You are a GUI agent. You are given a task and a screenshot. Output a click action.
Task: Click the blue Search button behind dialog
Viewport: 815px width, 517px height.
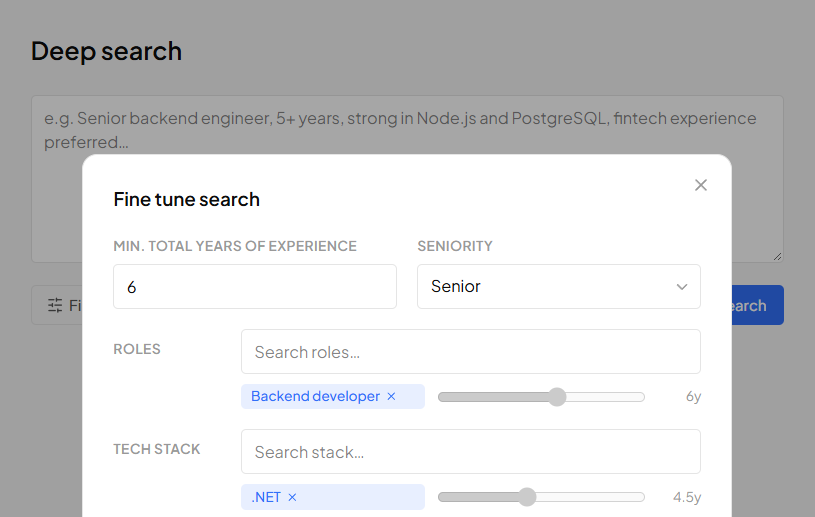(757, 305)
